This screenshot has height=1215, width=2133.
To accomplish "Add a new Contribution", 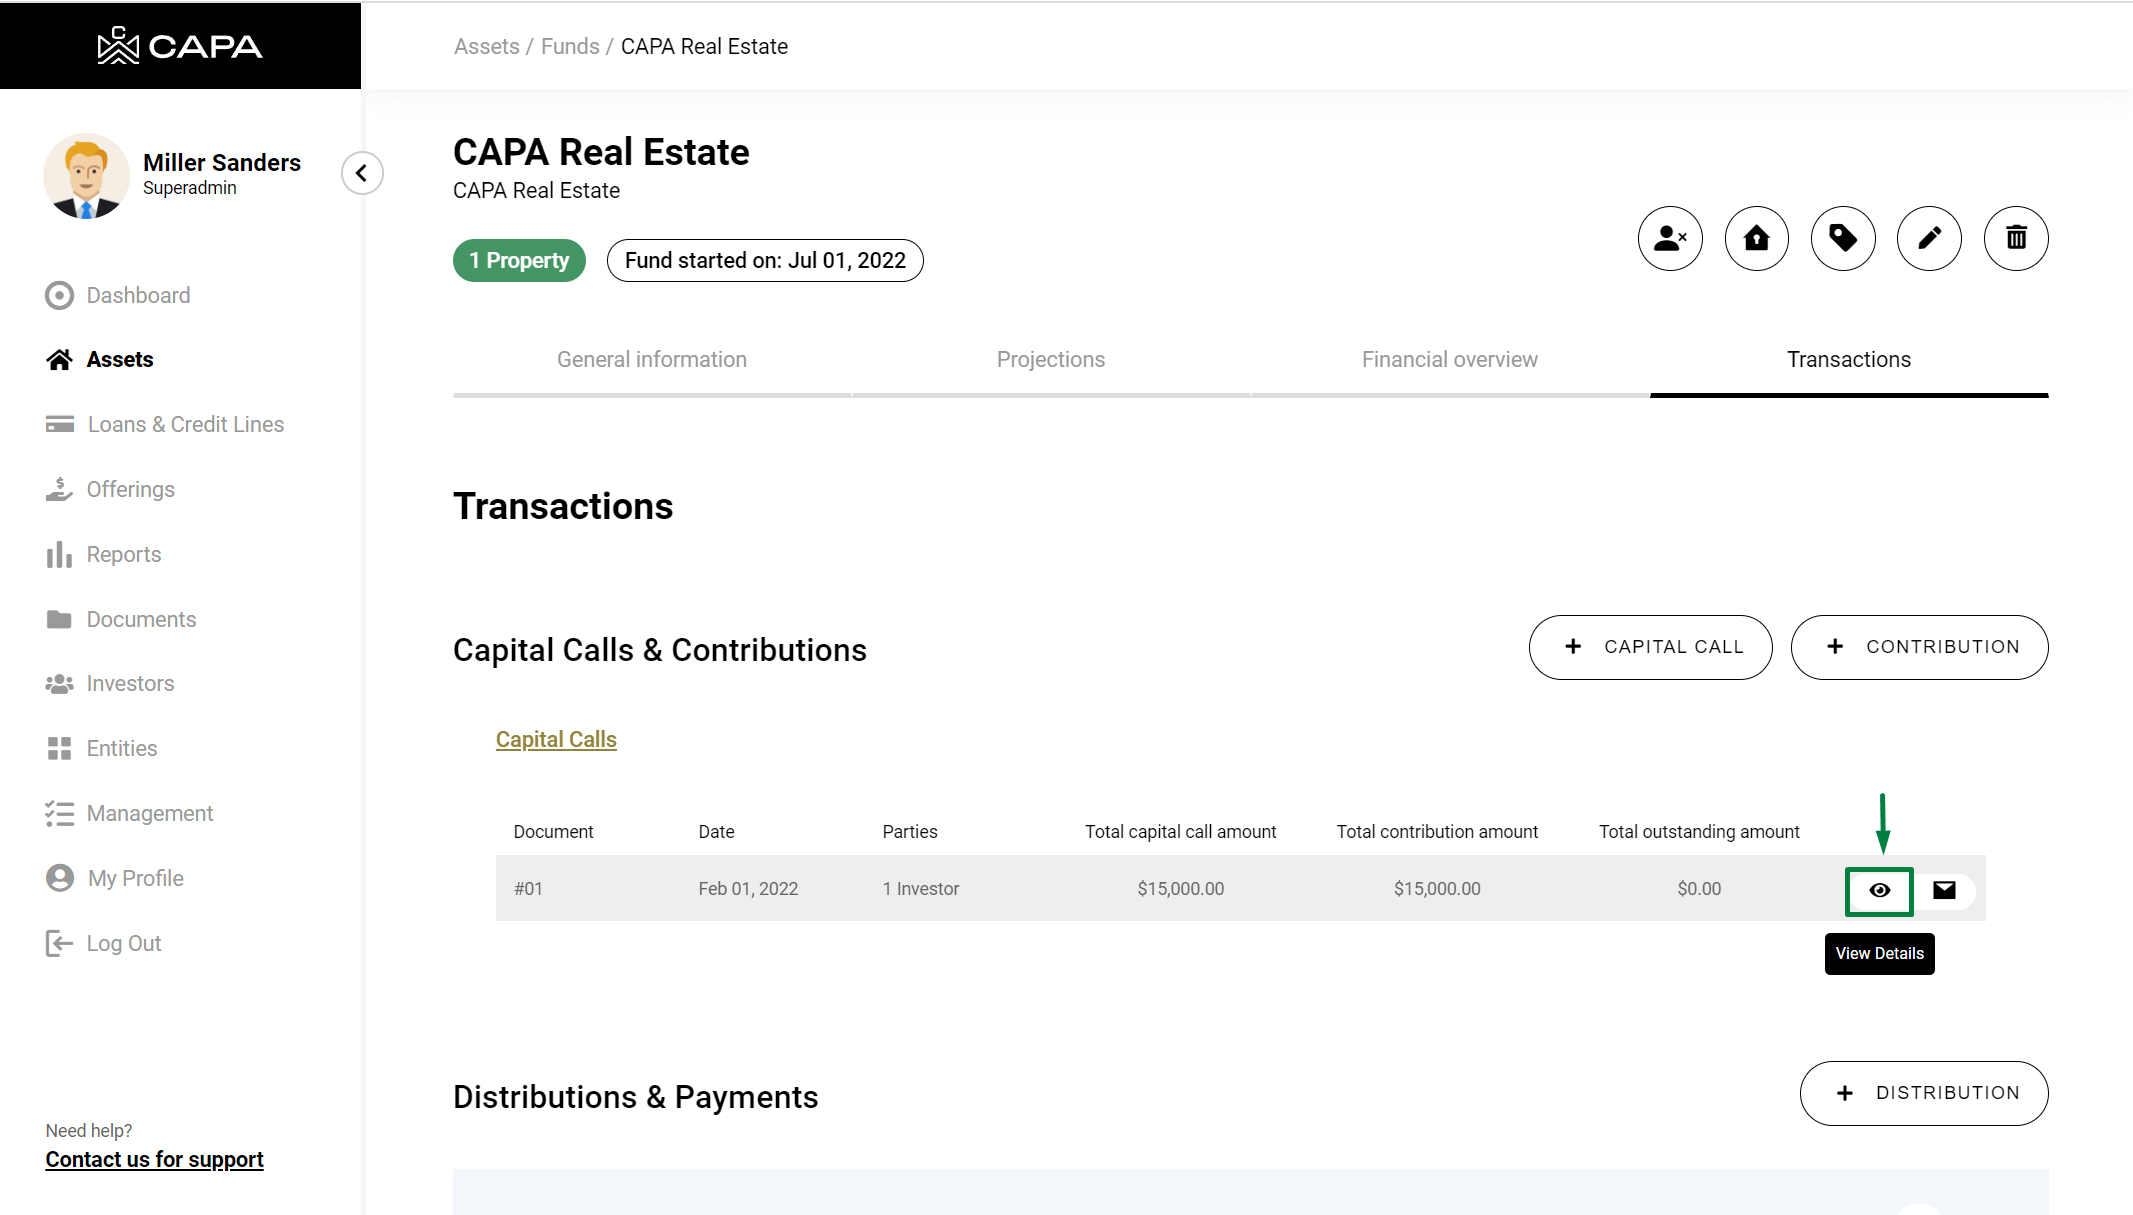I will pyautogui.click(x=1918, y=647).
